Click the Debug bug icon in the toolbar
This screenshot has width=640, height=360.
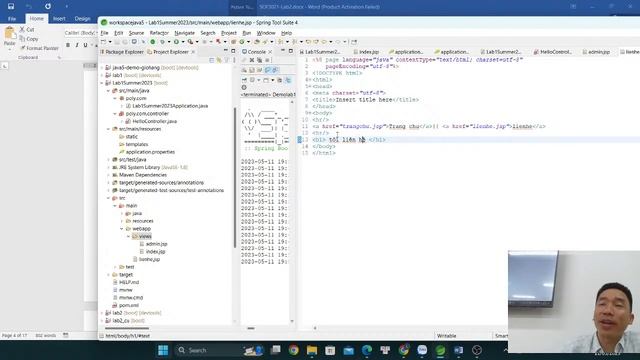(162, 42)
